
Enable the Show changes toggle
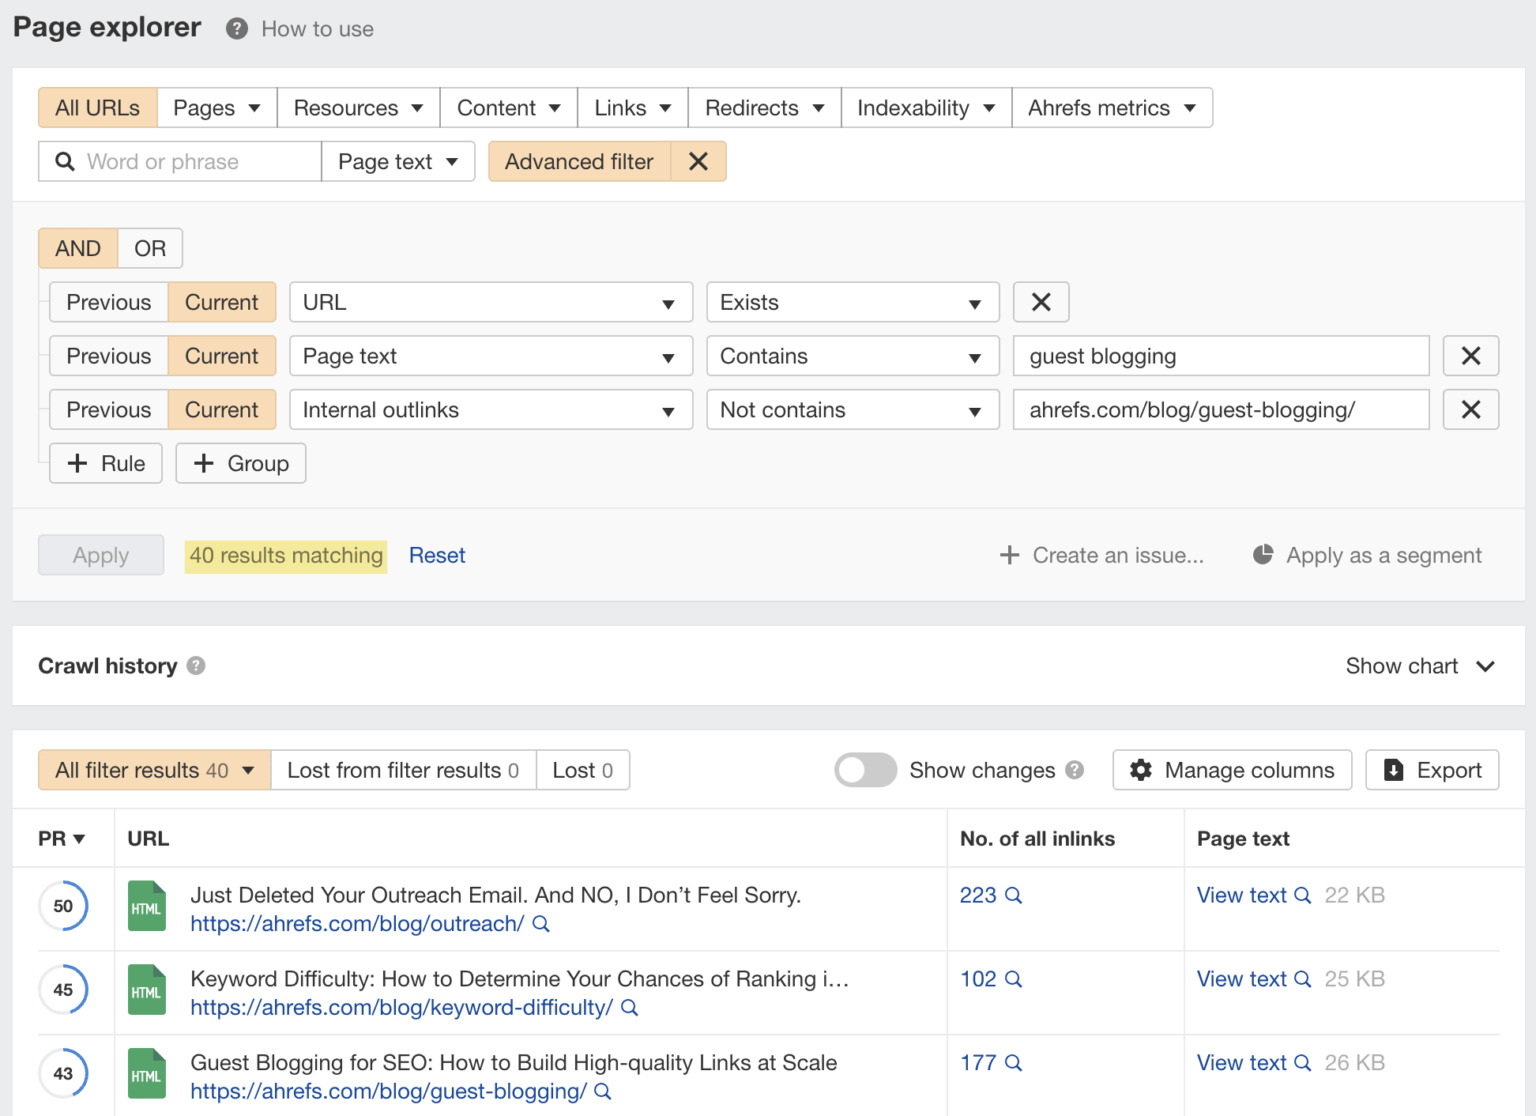(x=865, y=770)
